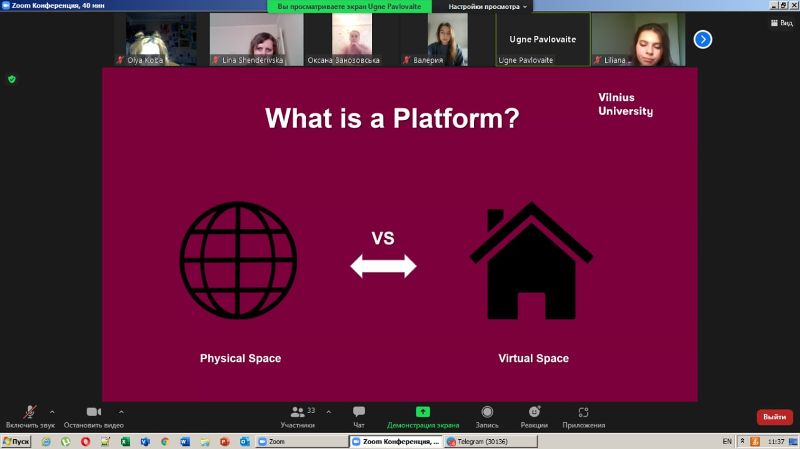
Task: Leave meeting with red Выйти button
Action: (x=774, y=417)
